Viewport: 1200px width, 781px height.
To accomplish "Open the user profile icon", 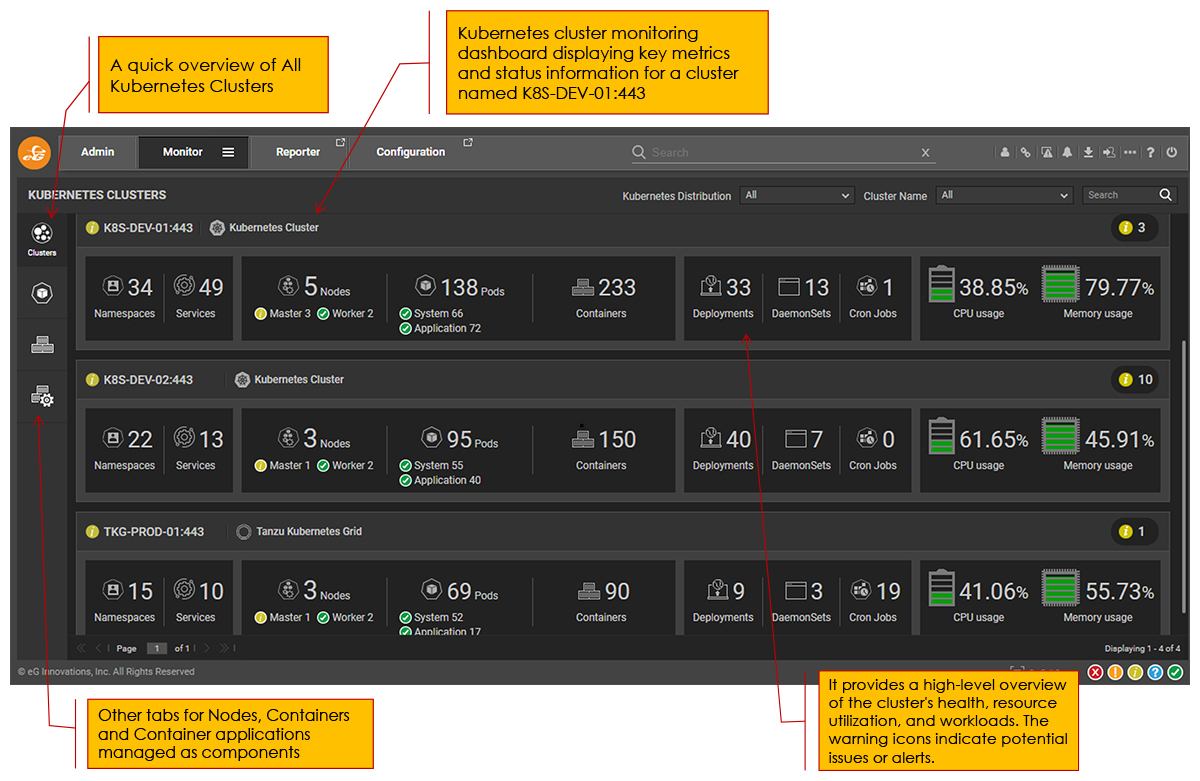I will click(1004, 153).
